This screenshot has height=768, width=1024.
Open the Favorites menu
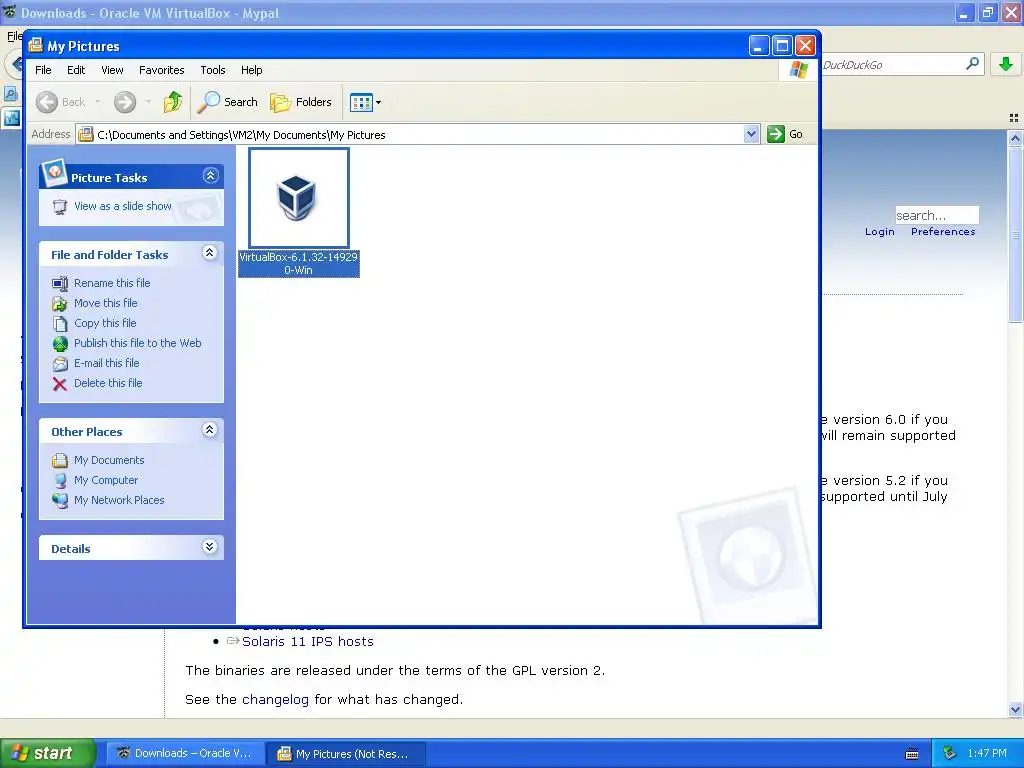[161, 70]
